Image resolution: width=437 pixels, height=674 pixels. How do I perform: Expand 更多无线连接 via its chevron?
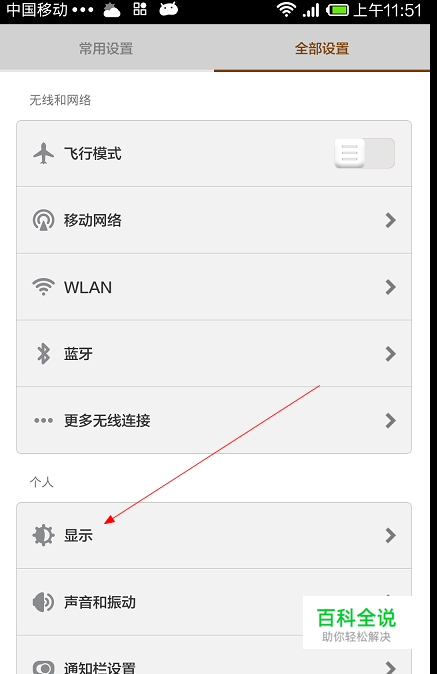pos(390,420)
